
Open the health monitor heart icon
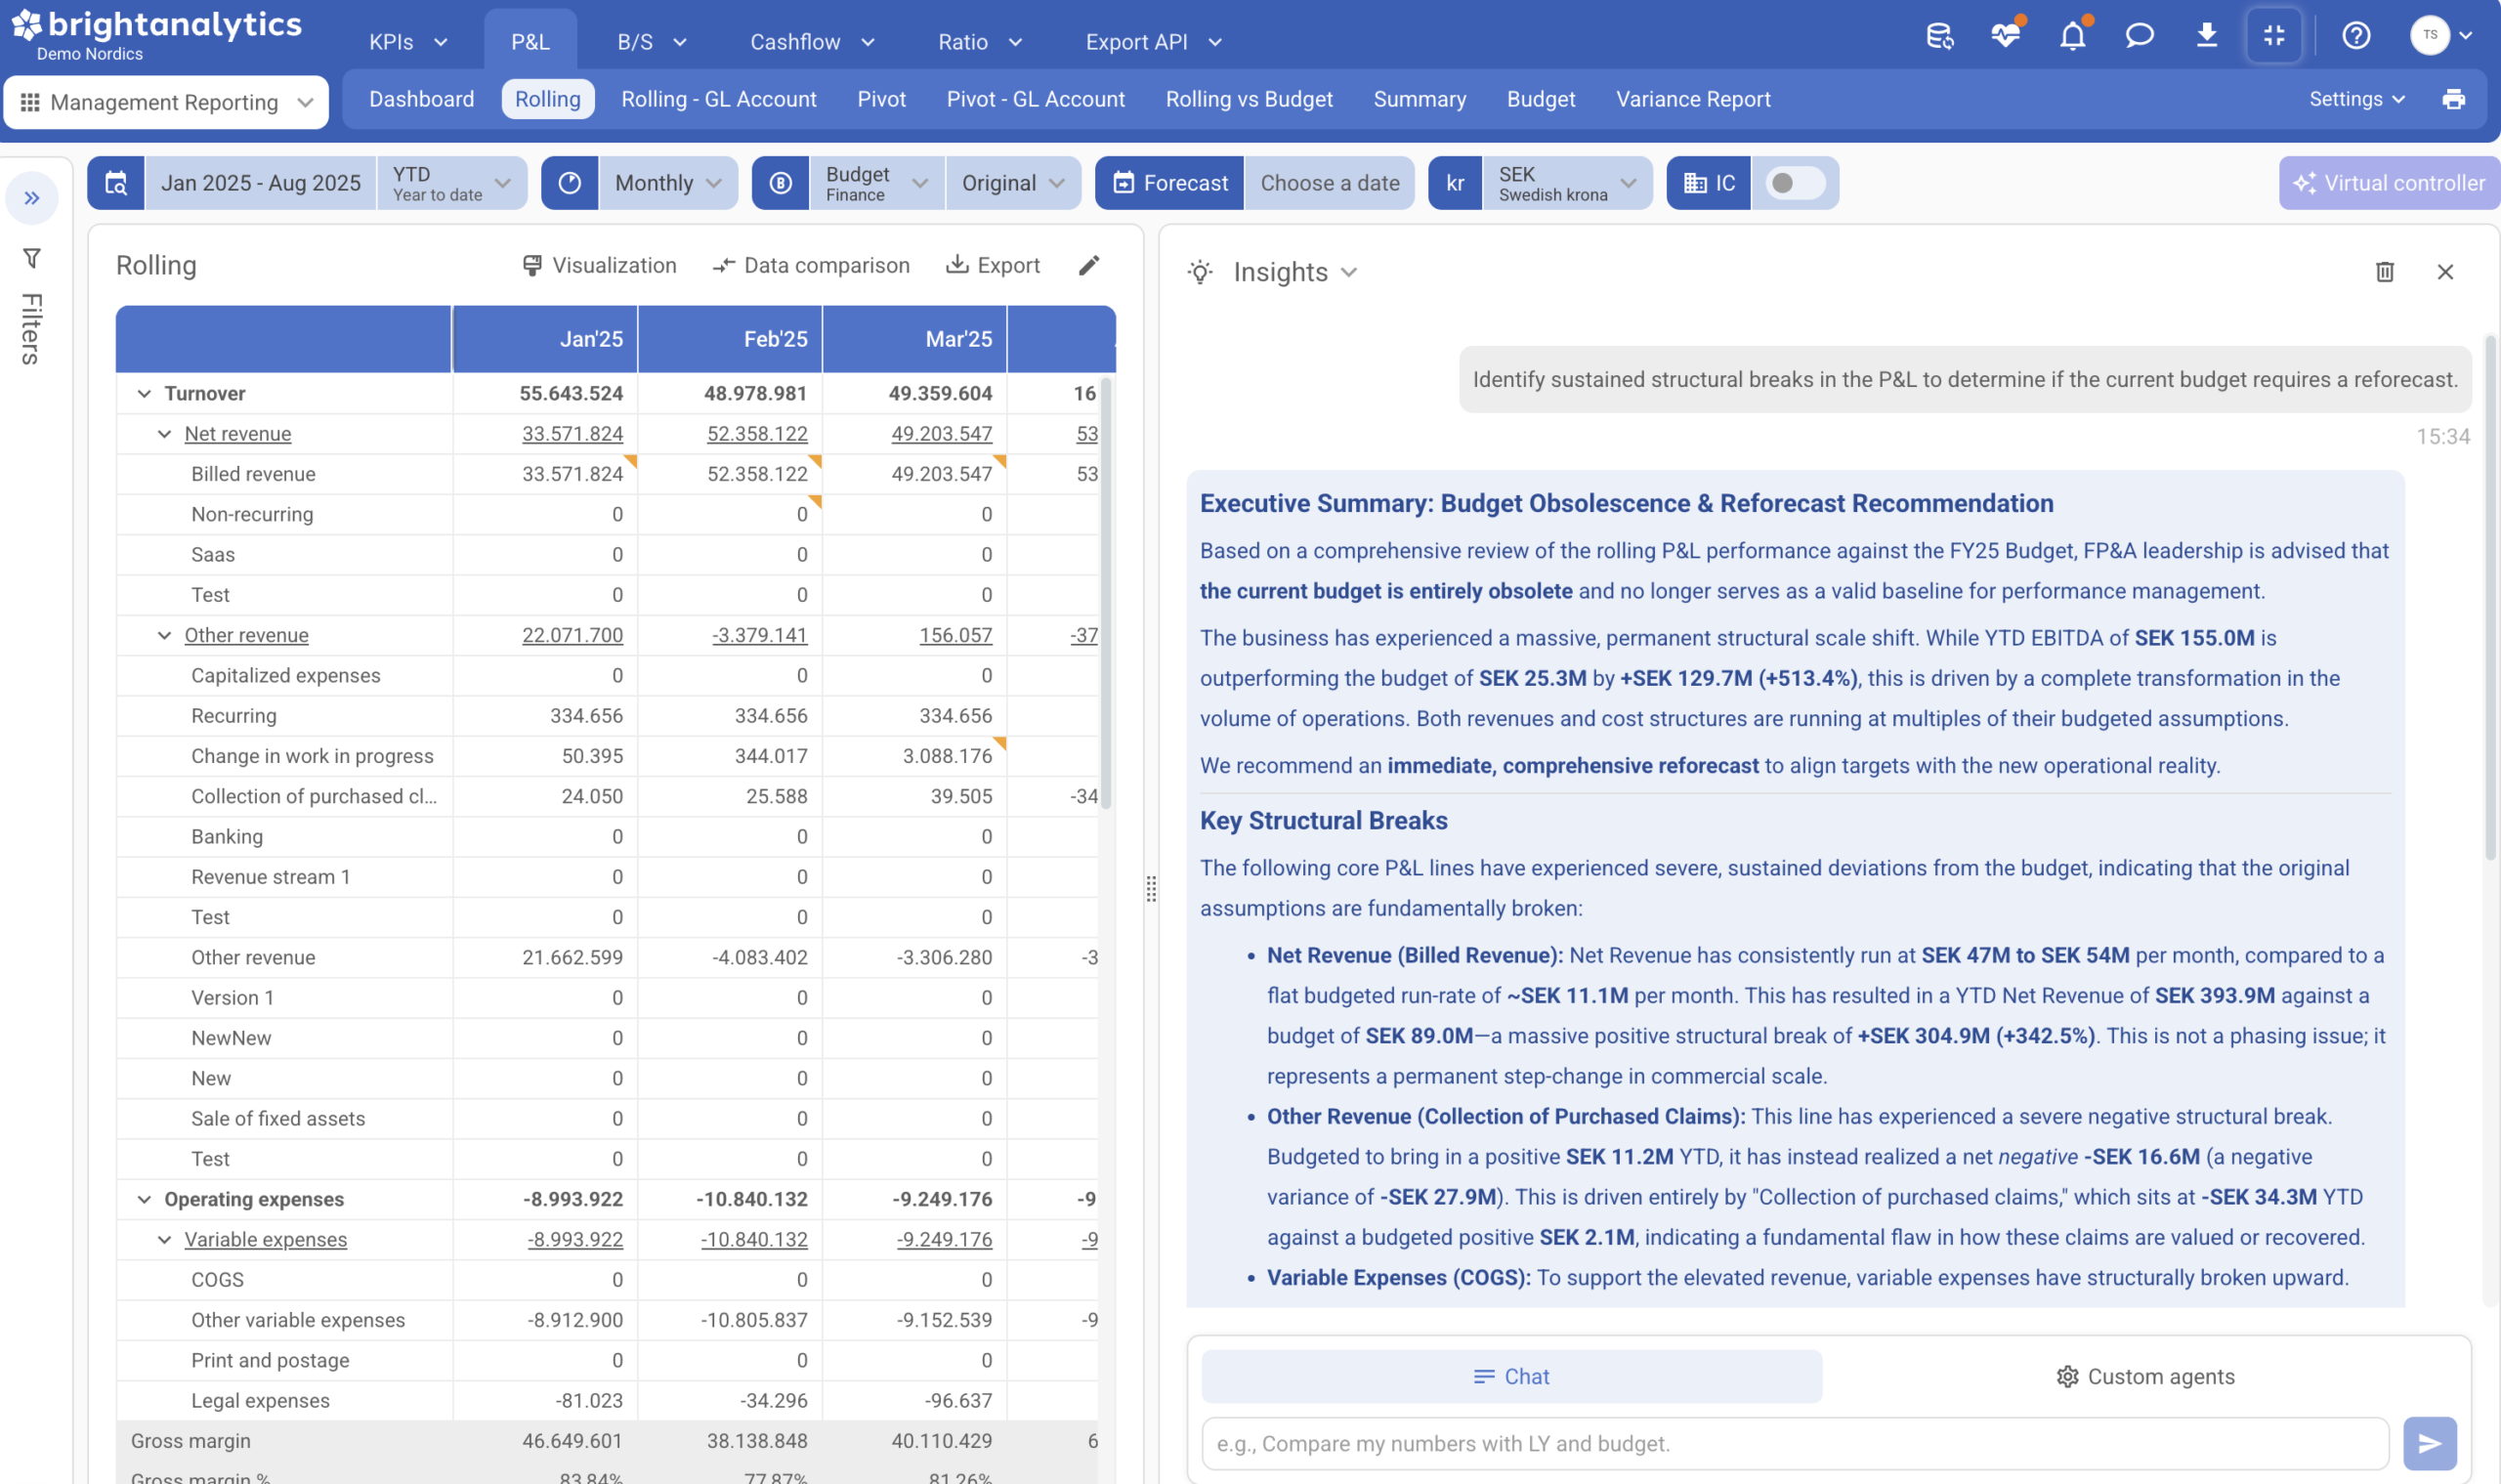pos(2005,37)
